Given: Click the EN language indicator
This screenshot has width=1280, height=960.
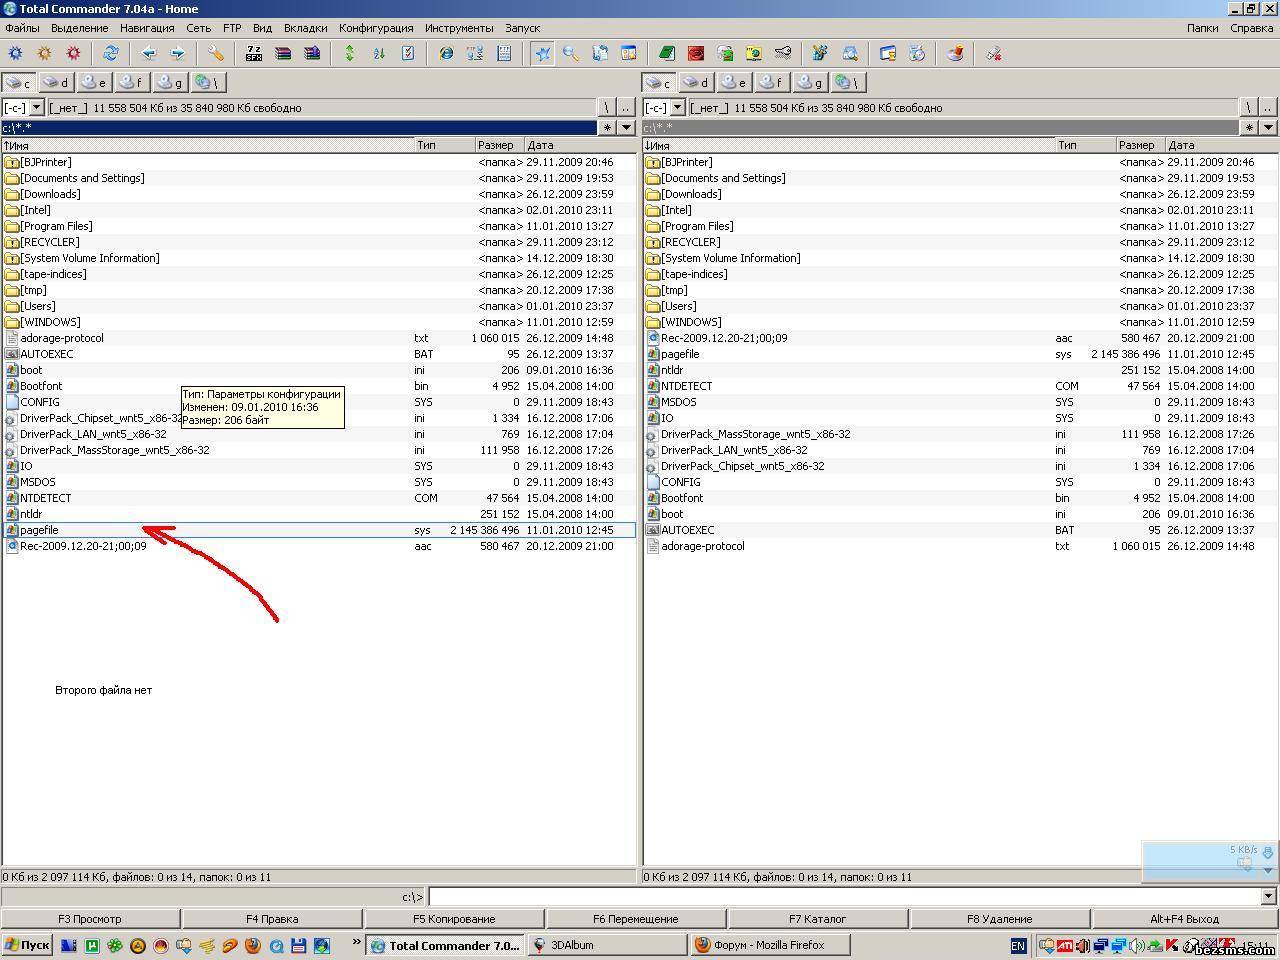Looking at the screenshot, I should coord(1018,945).
